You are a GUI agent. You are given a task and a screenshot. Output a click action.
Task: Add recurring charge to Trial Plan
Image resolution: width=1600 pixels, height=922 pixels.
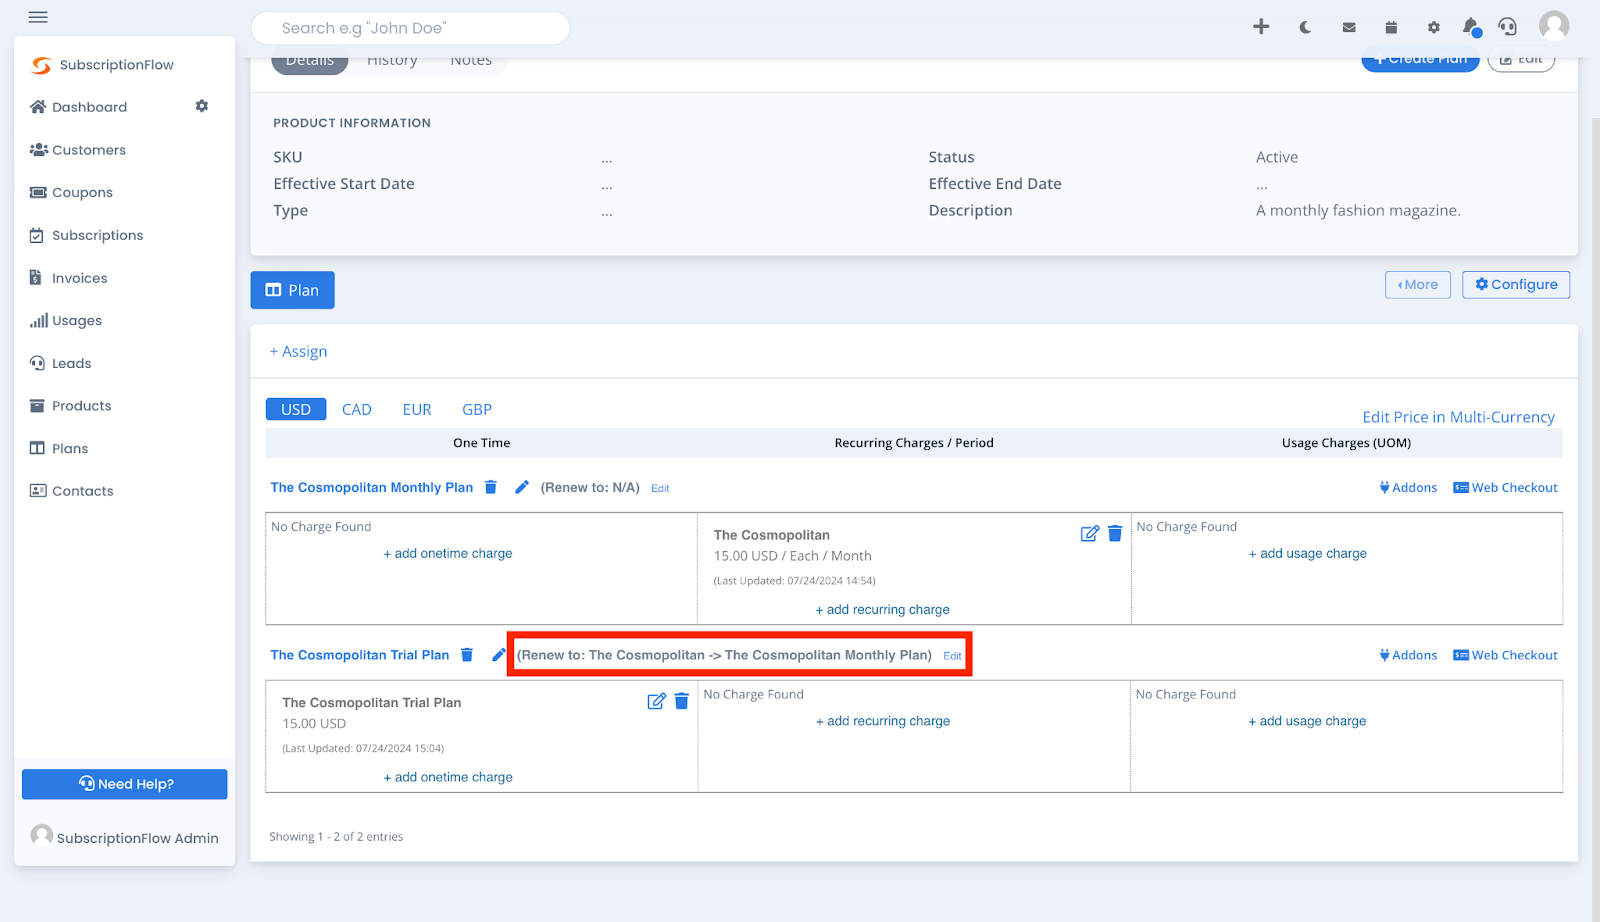pyautogui.click(x=883, y=722)
